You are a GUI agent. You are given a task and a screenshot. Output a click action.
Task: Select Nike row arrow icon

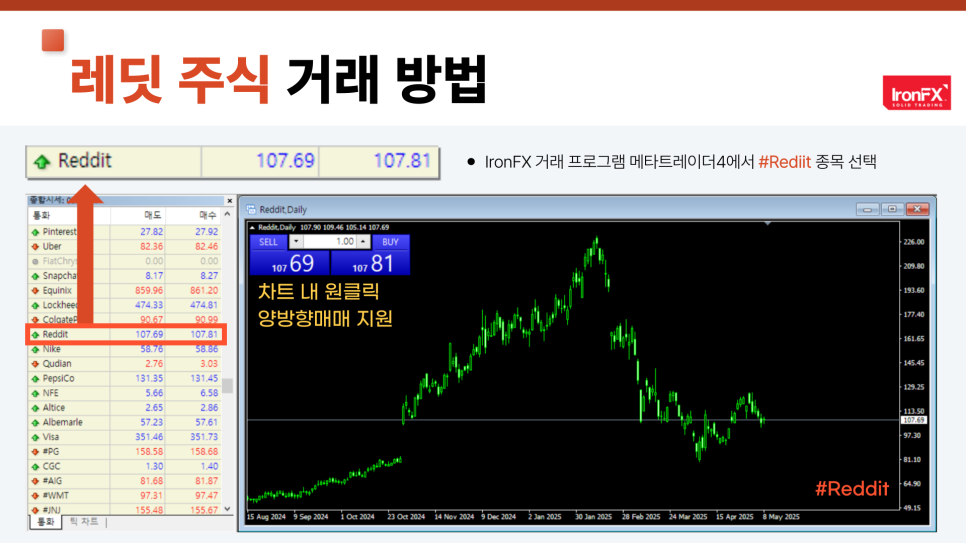pyautogui.click(x=35, y=349)
